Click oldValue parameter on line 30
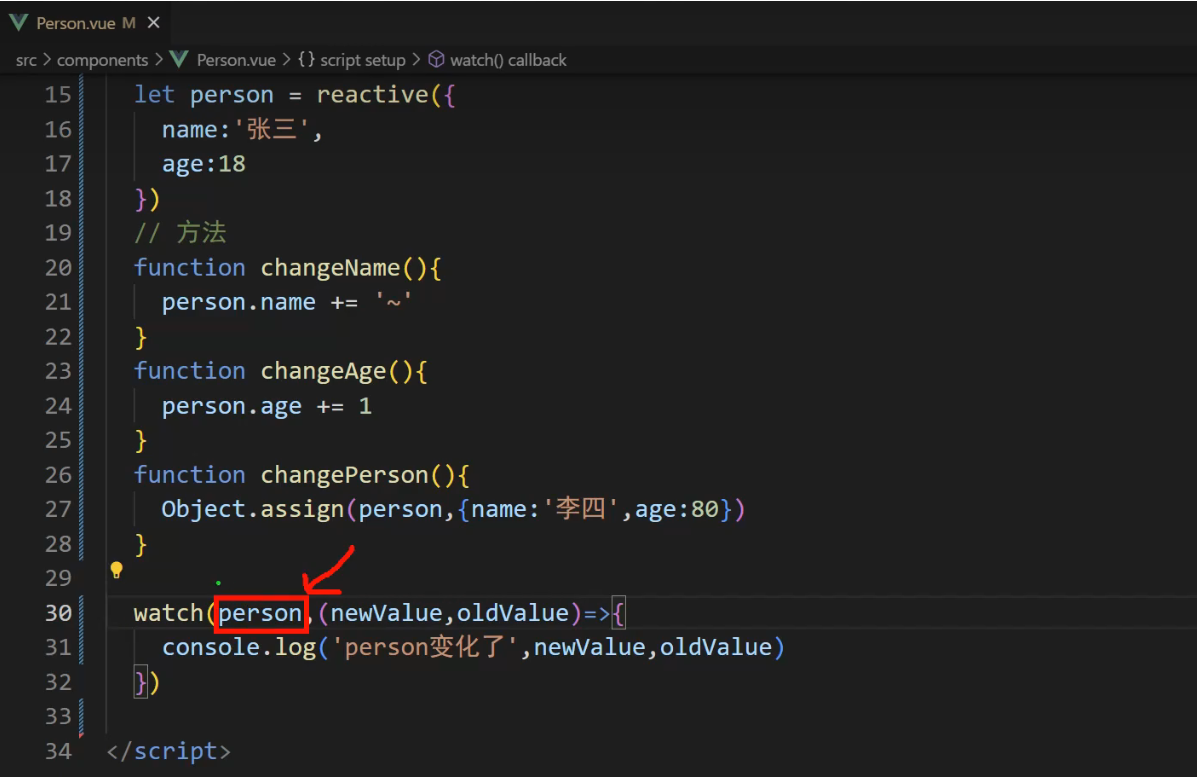 tap(513, 613)
